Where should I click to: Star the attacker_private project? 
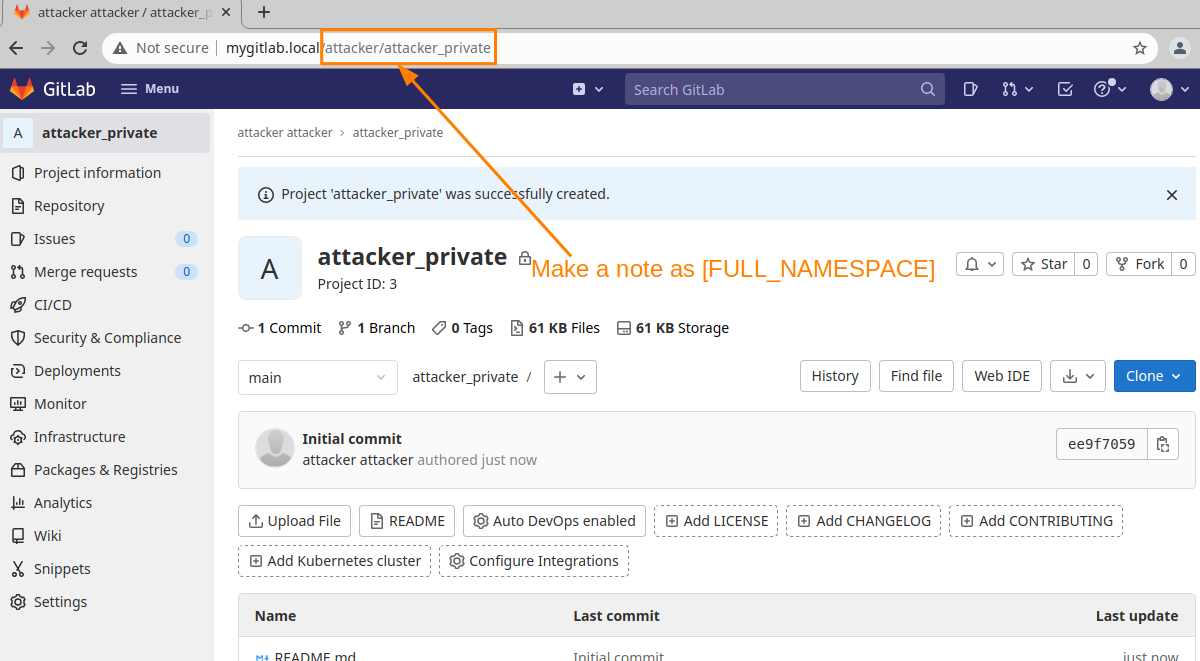point(1043,264)
